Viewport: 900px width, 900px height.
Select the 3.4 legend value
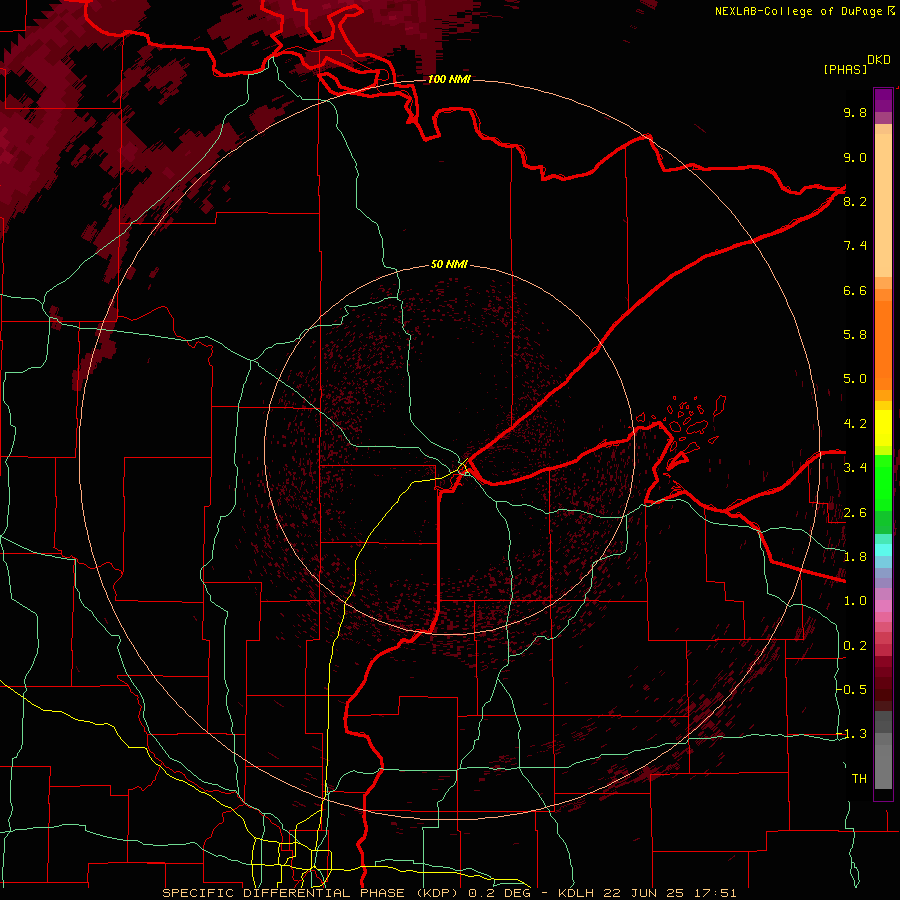(x=855, y=468)
